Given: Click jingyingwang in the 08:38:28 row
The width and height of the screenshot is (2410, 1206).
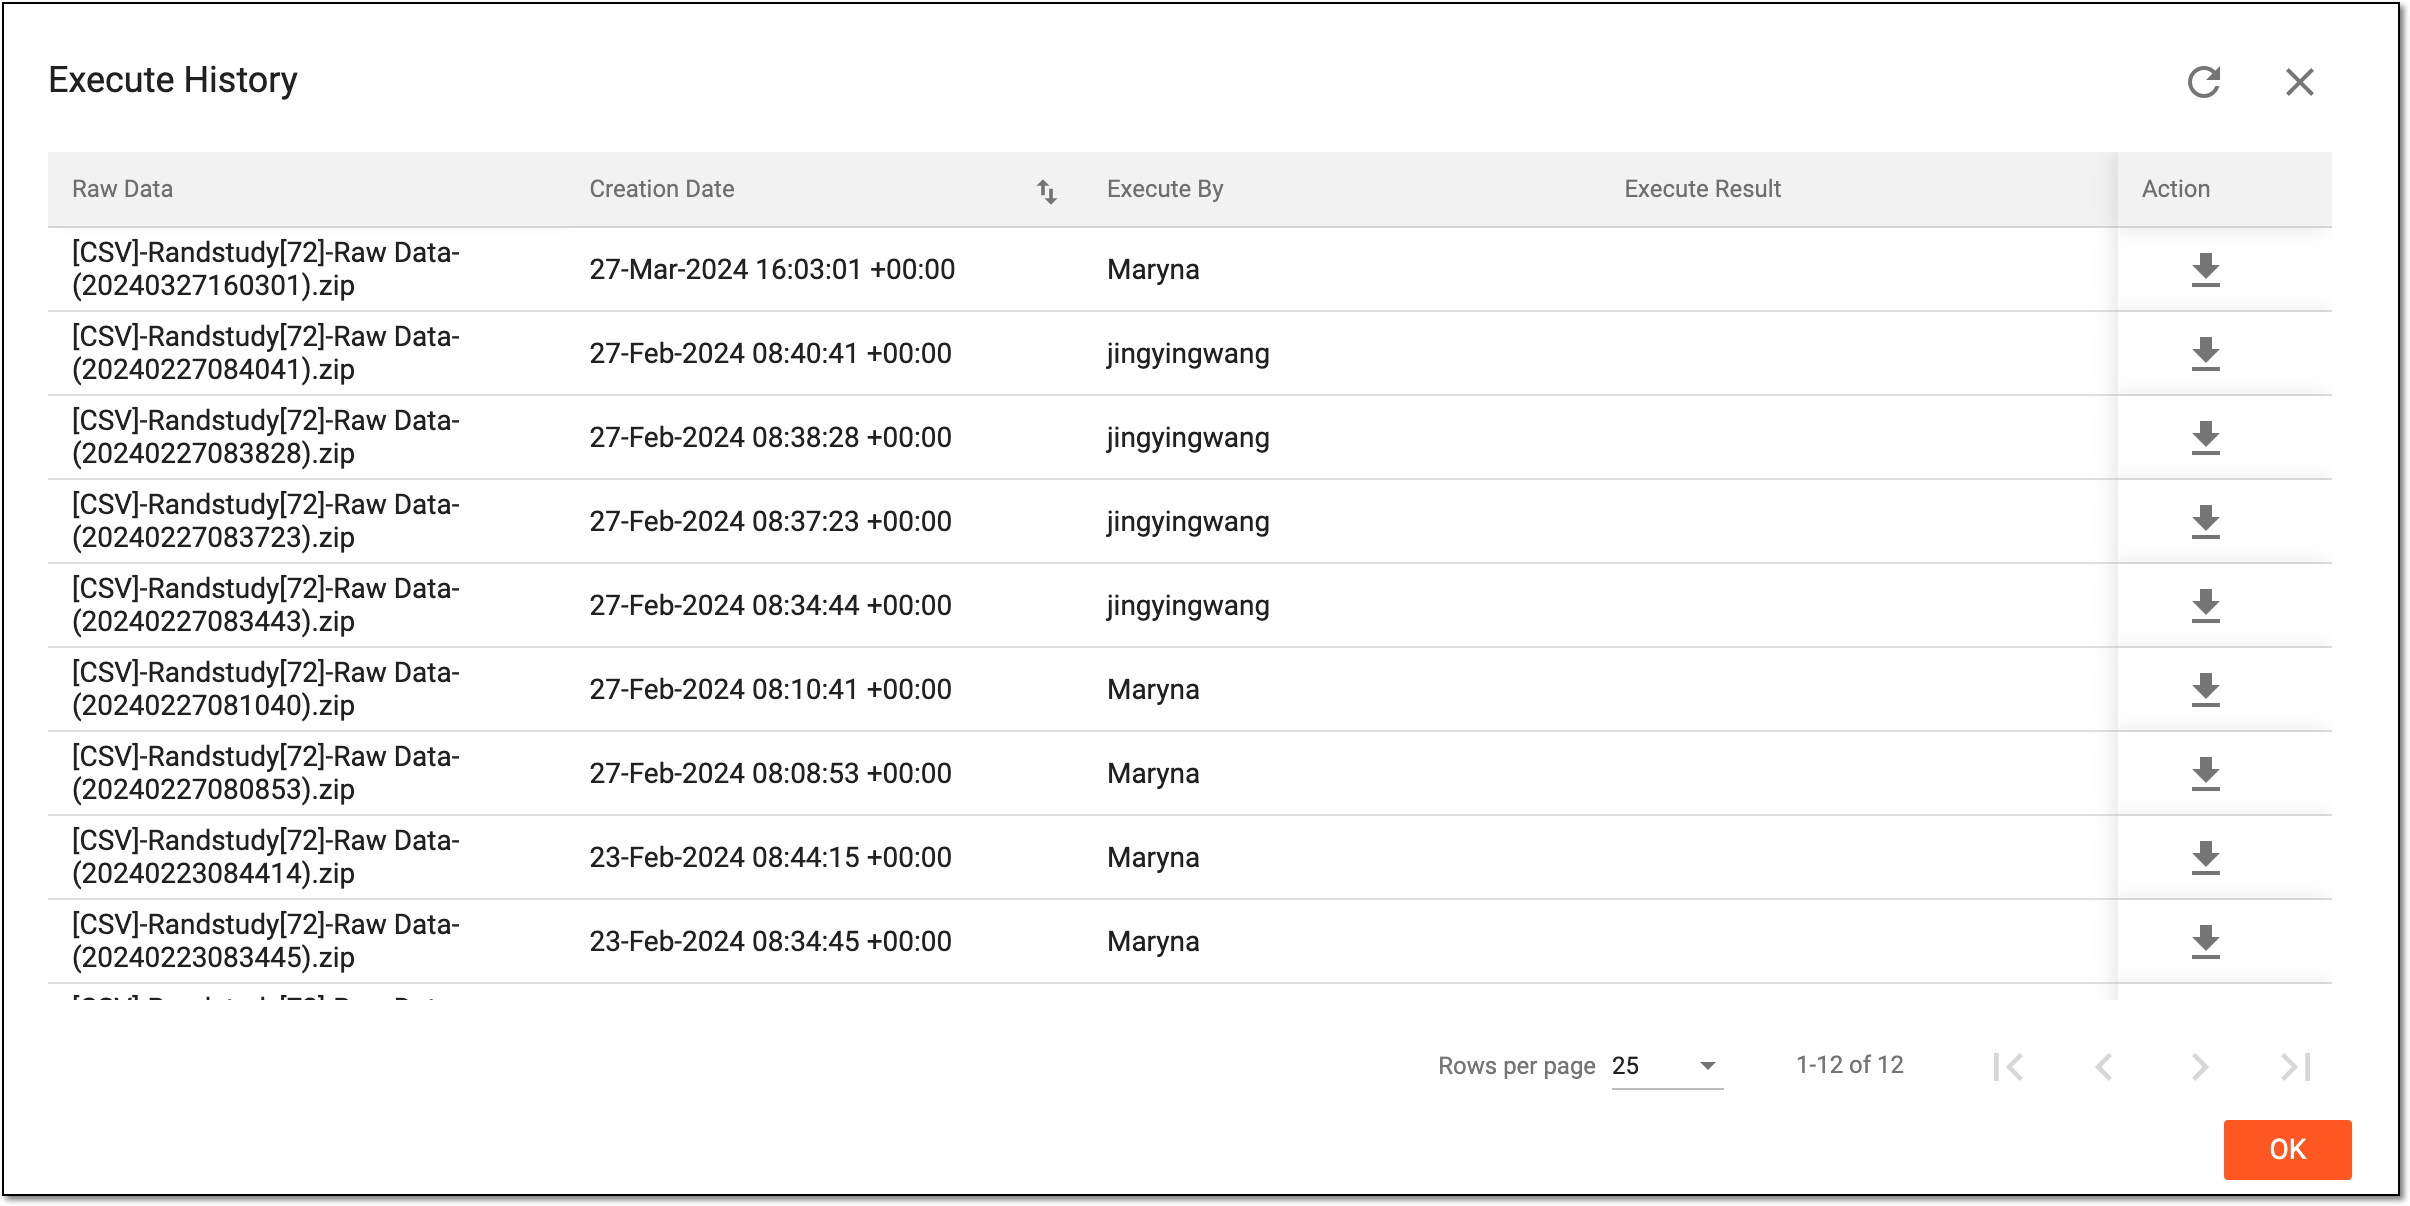Looking at the screenshot, I should coord(1188,438).
